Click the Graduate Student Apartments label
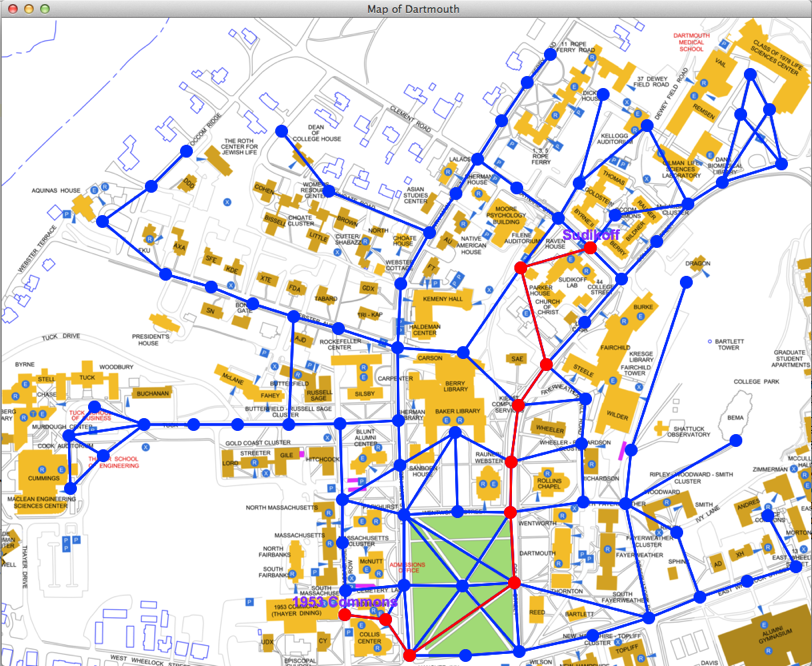812x666 pixels. pyautogui.click(x=790, y=358)
